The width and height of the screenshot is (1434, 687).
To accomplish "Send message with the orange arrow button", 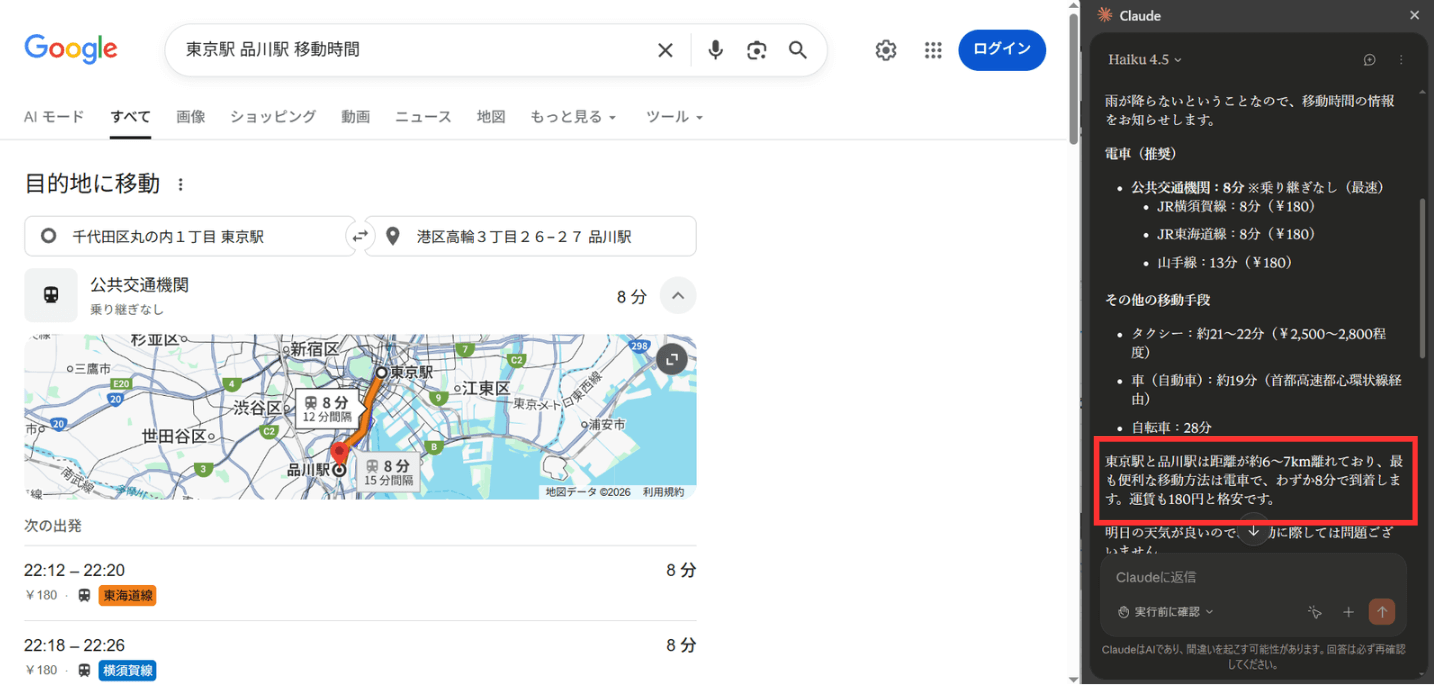I will (x=1382, y=612).
